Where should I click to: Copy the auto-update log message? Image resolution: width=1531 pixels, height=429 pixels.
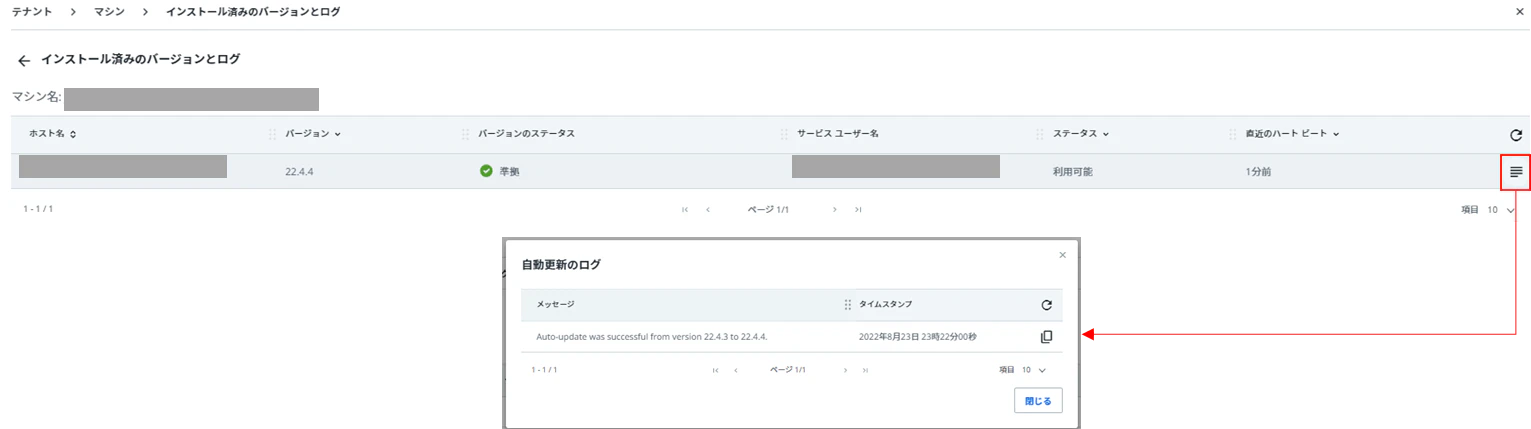point(1047,337)
